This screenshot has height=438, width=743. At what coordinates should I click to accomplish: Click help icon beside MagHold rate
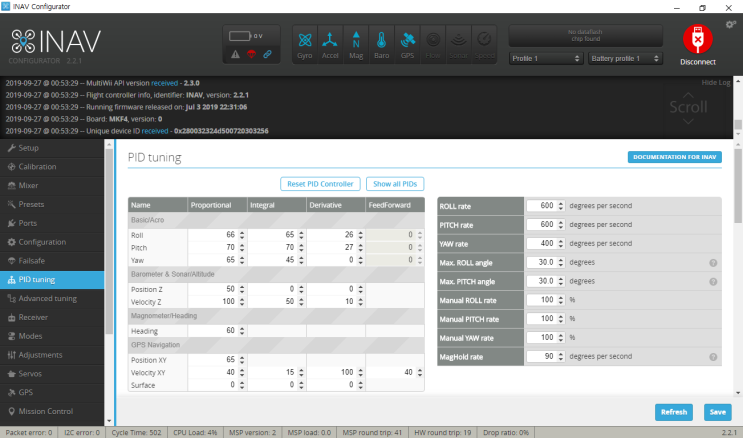(x=714, y=357)
